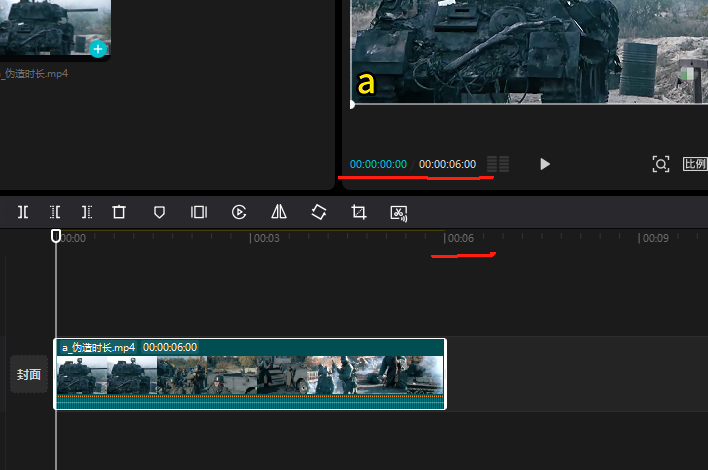Click the preview zoom-to-fit icon
708x470 pixels.
pos(660,164)
